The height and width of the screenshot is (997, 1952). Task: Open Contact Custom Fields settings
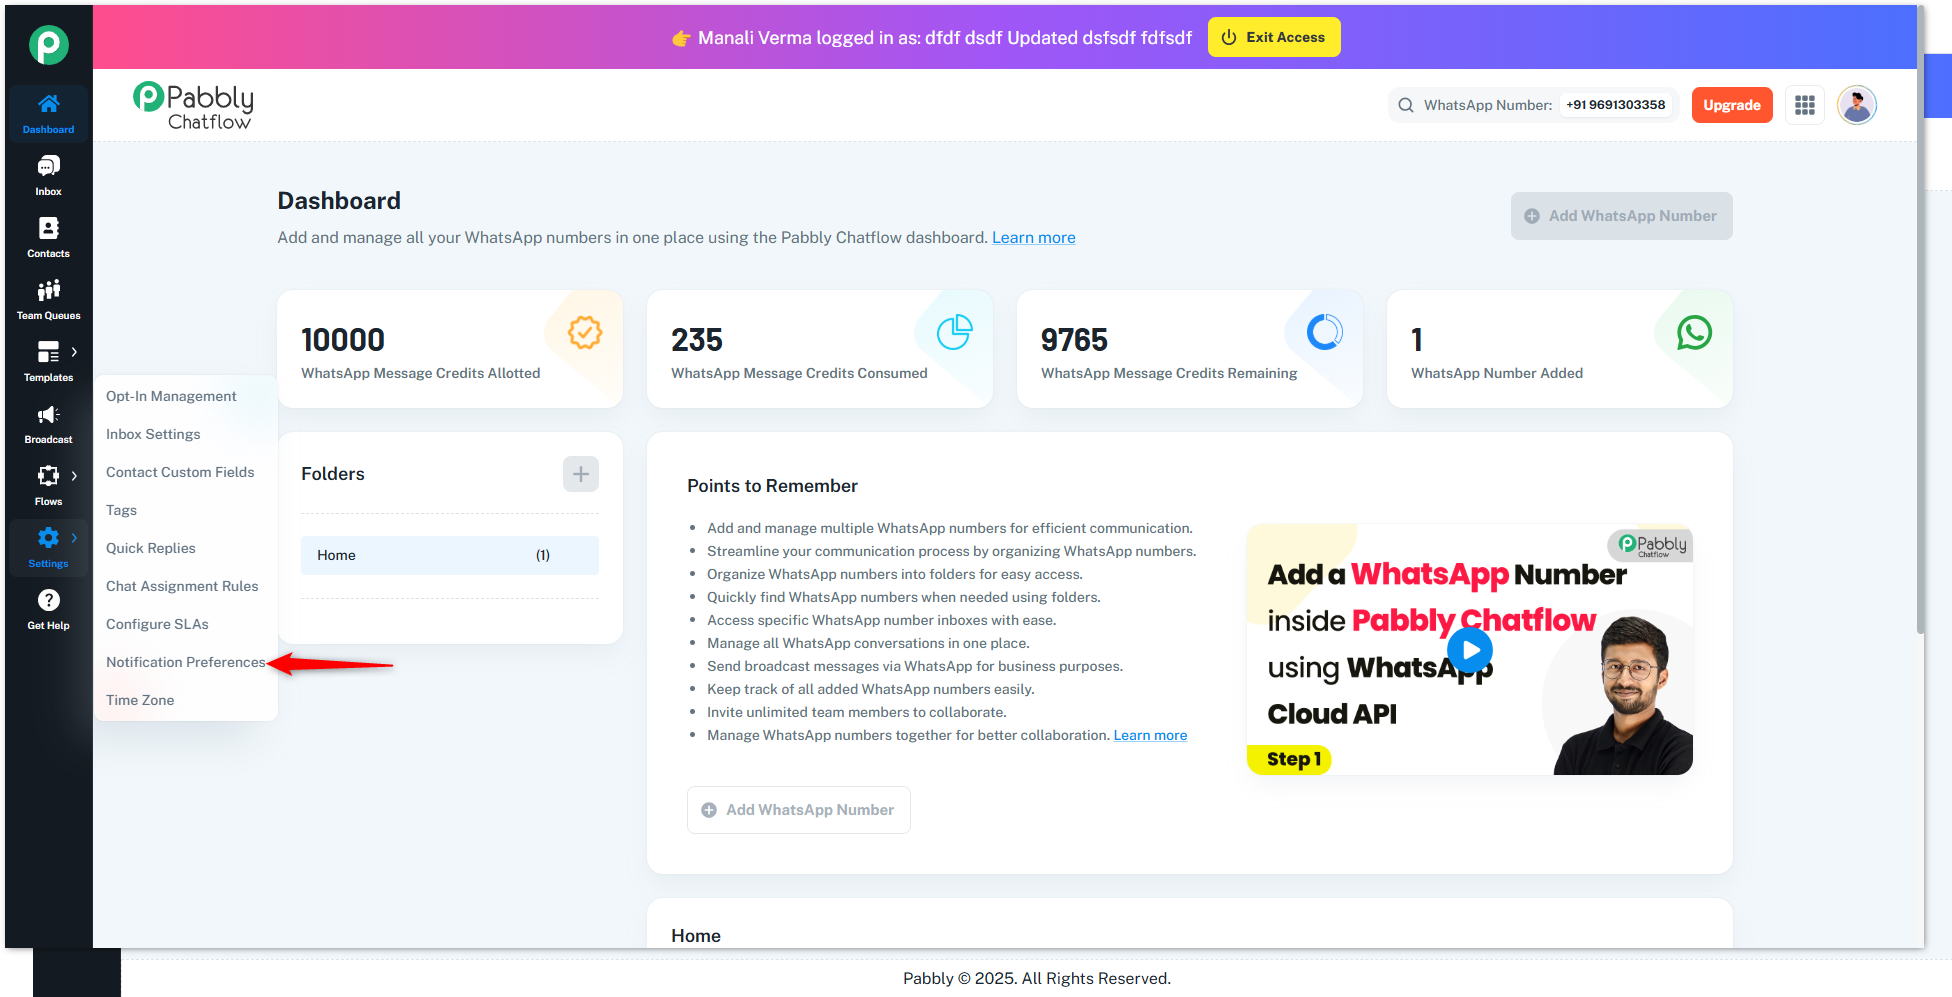(x=180, y=472)
